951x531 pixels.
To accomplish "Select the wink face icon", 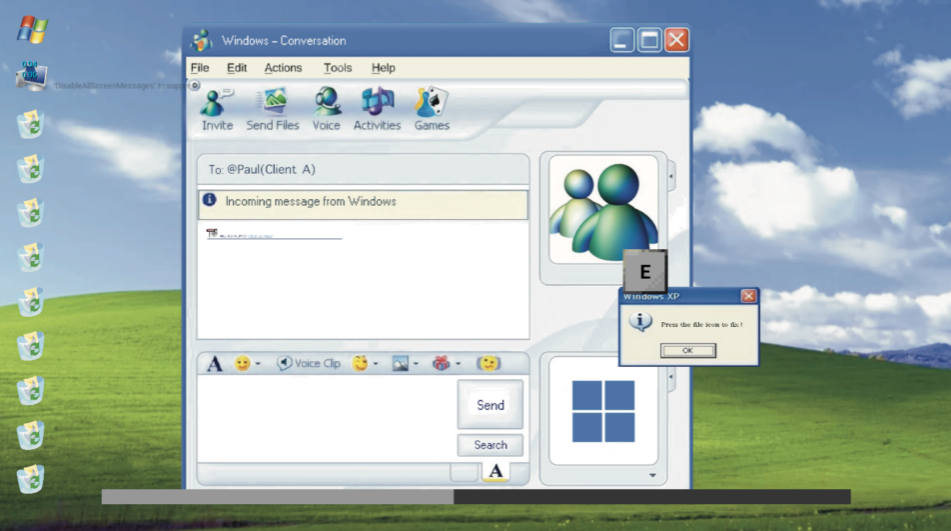I will point(360,363).
